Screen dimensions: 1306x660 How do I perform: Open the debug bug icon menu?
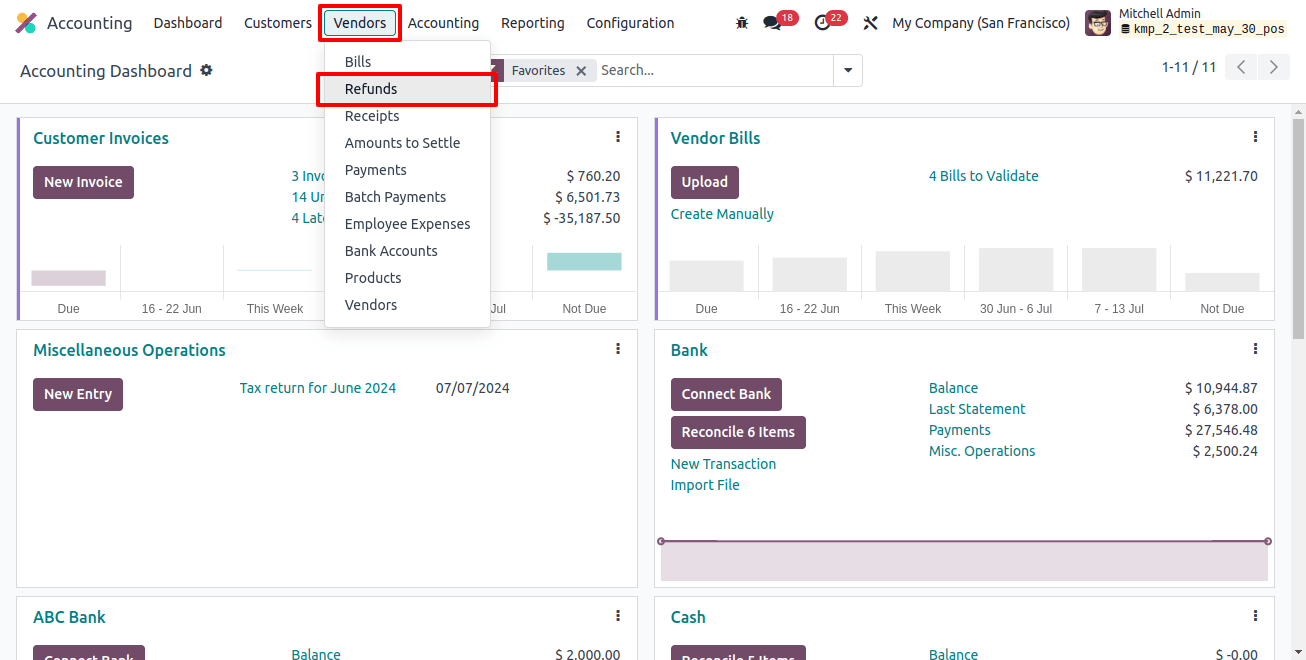tap(741, 23)
